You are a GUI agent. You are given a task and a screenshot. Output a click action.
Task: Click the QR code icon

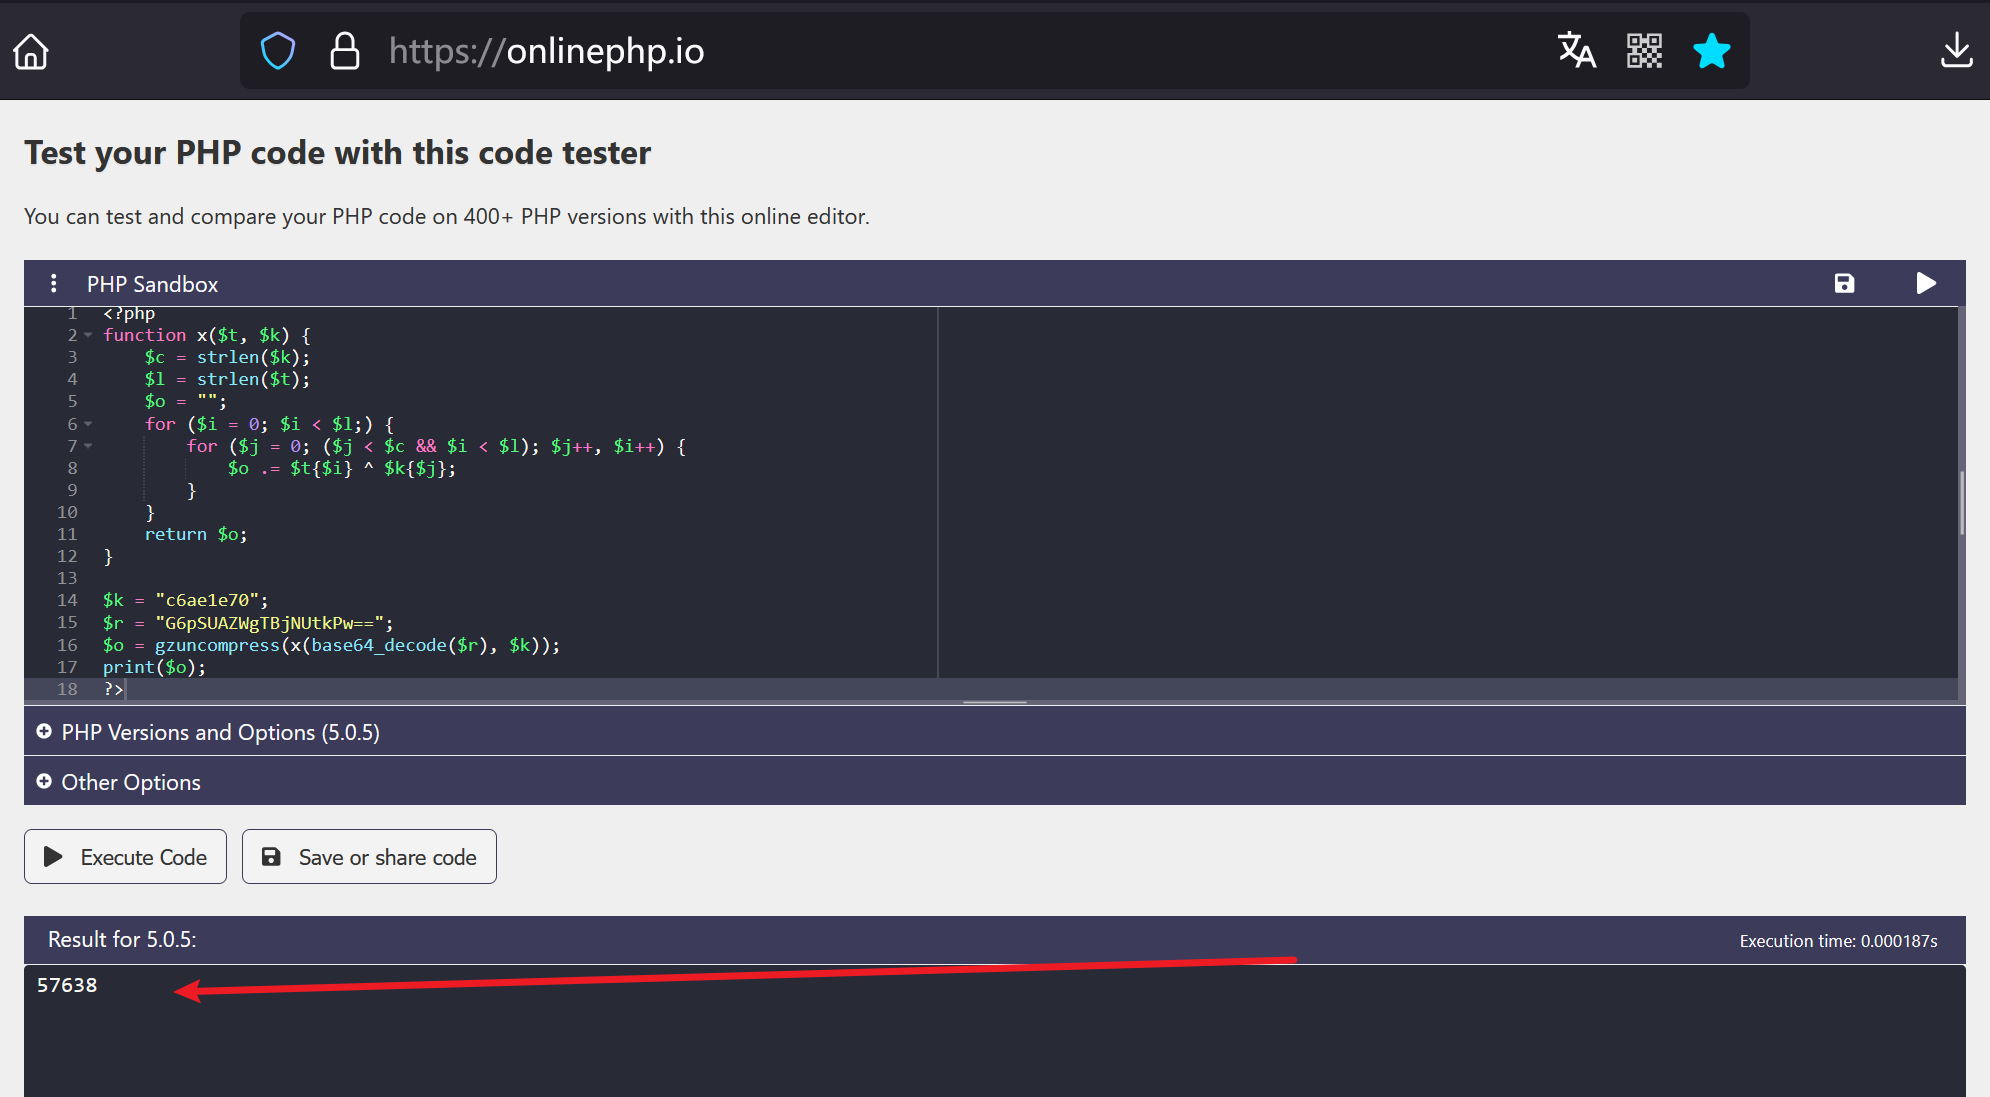point(1644,50)
